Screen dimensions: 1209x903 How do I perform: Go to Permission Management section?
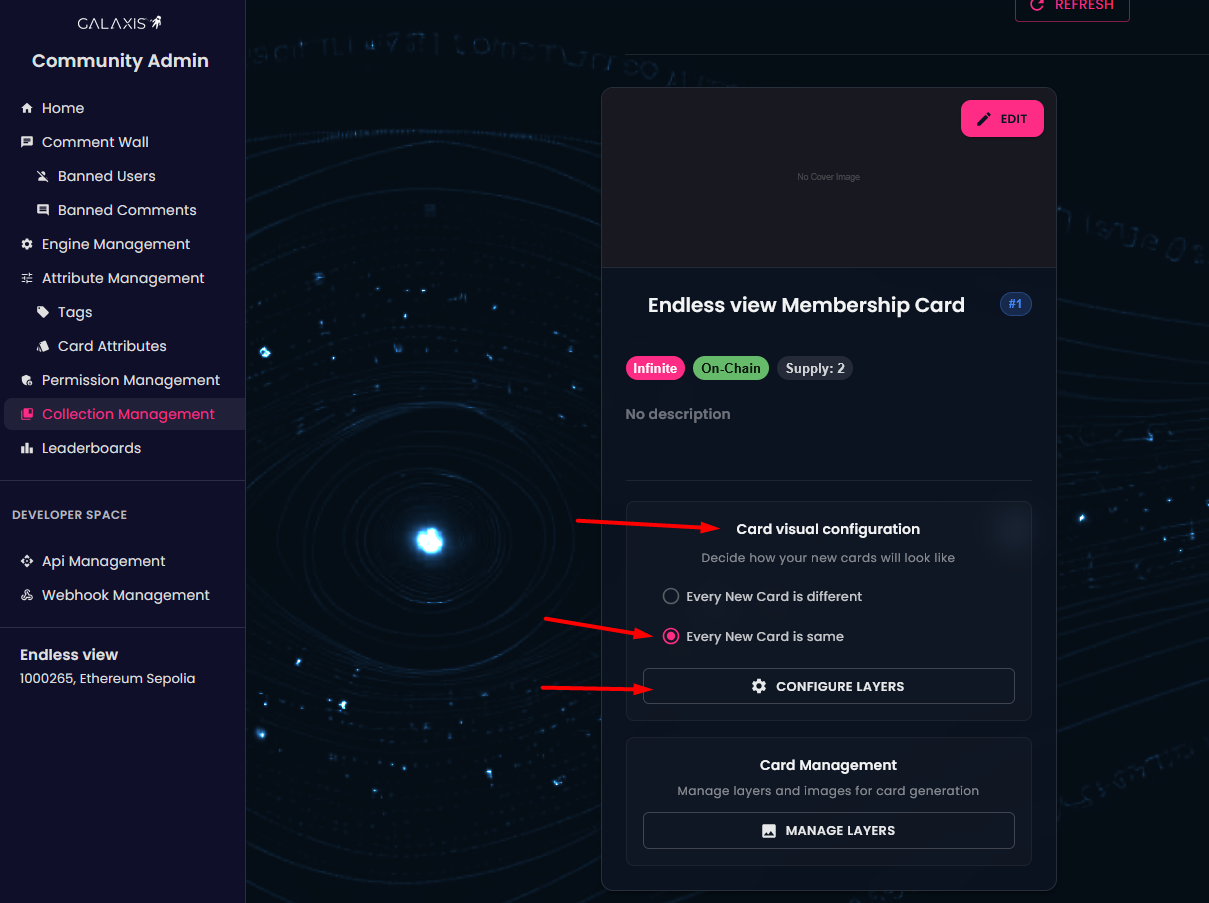click(130, 380)
